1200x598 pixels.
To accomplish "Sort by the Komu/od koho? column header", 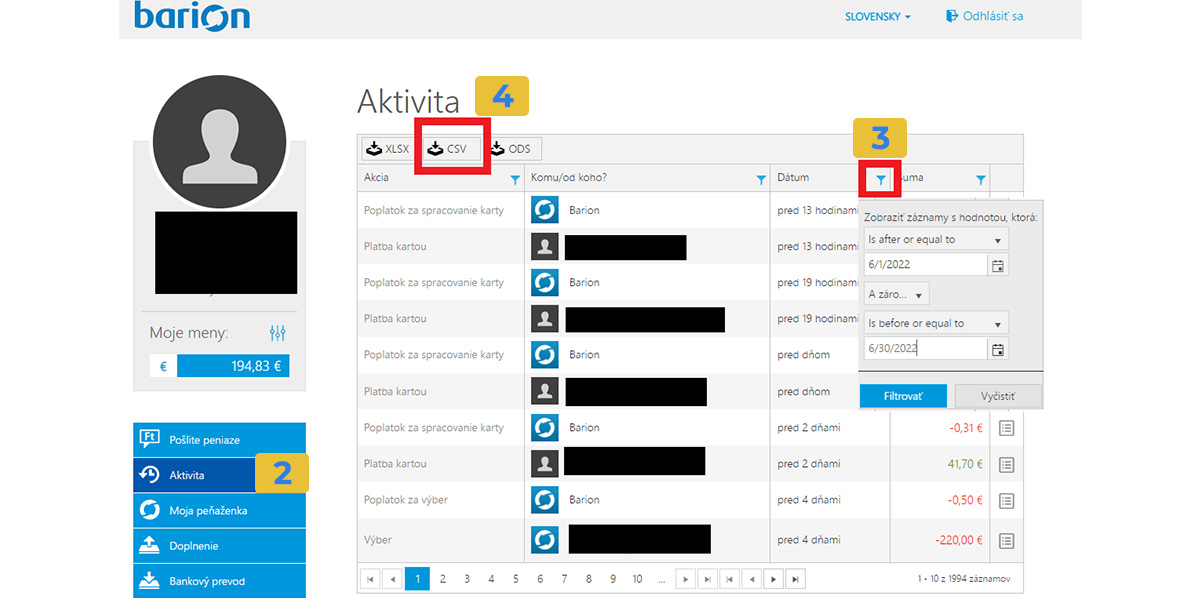I will click(x=569, y=178).
